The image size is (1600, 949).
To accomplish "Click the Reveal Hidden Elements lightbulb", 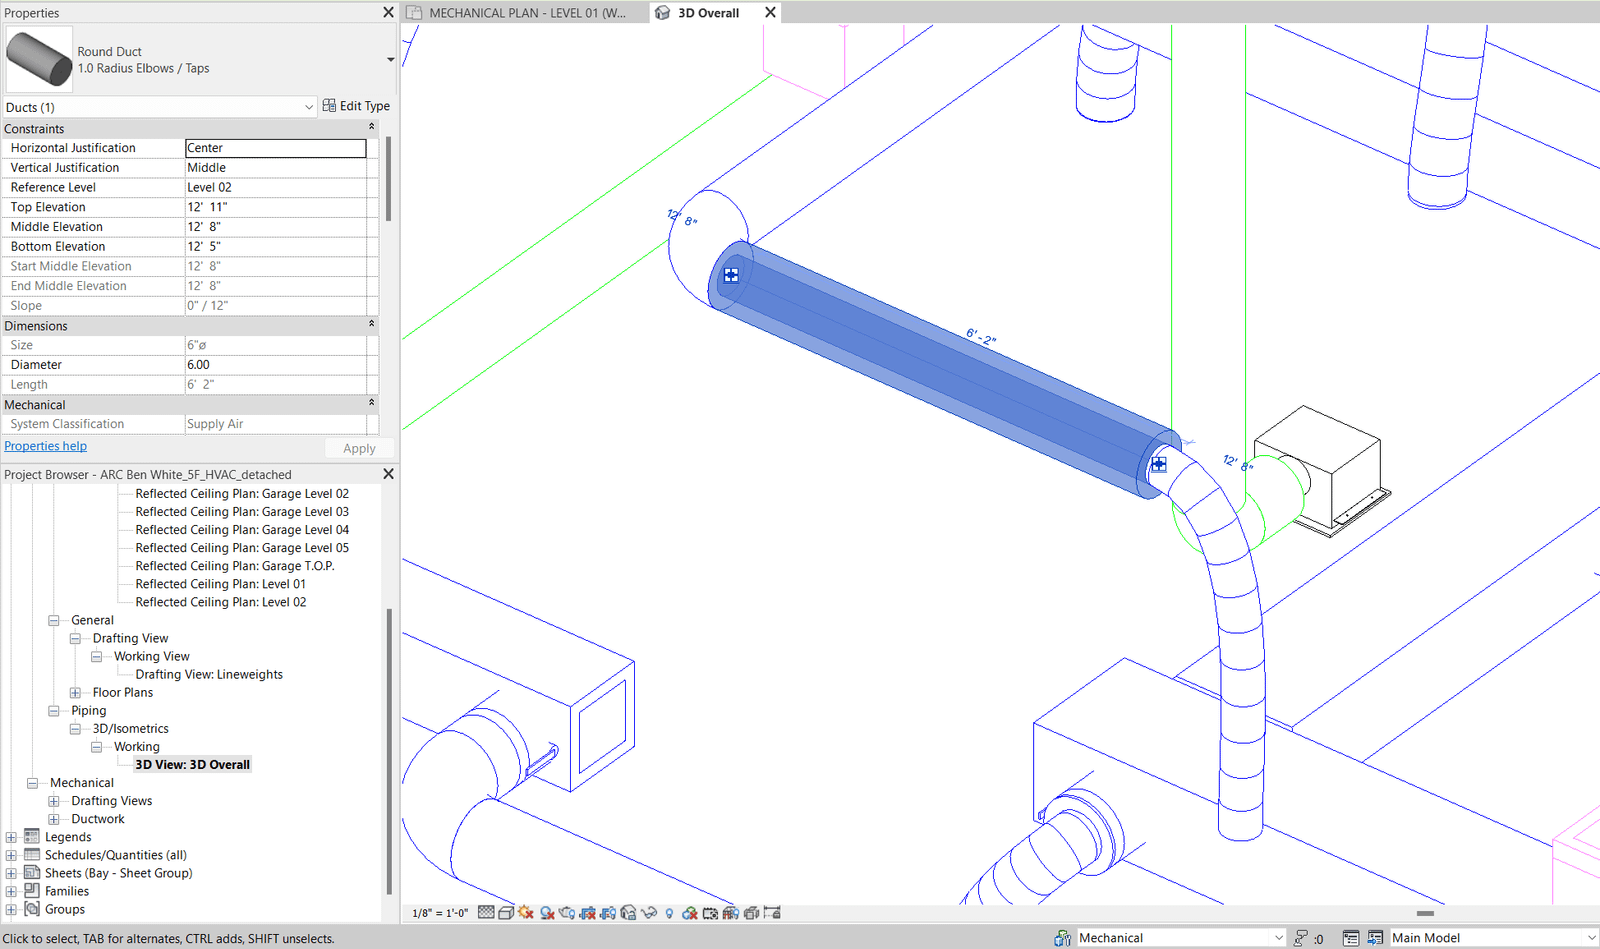I will point(669,912).
